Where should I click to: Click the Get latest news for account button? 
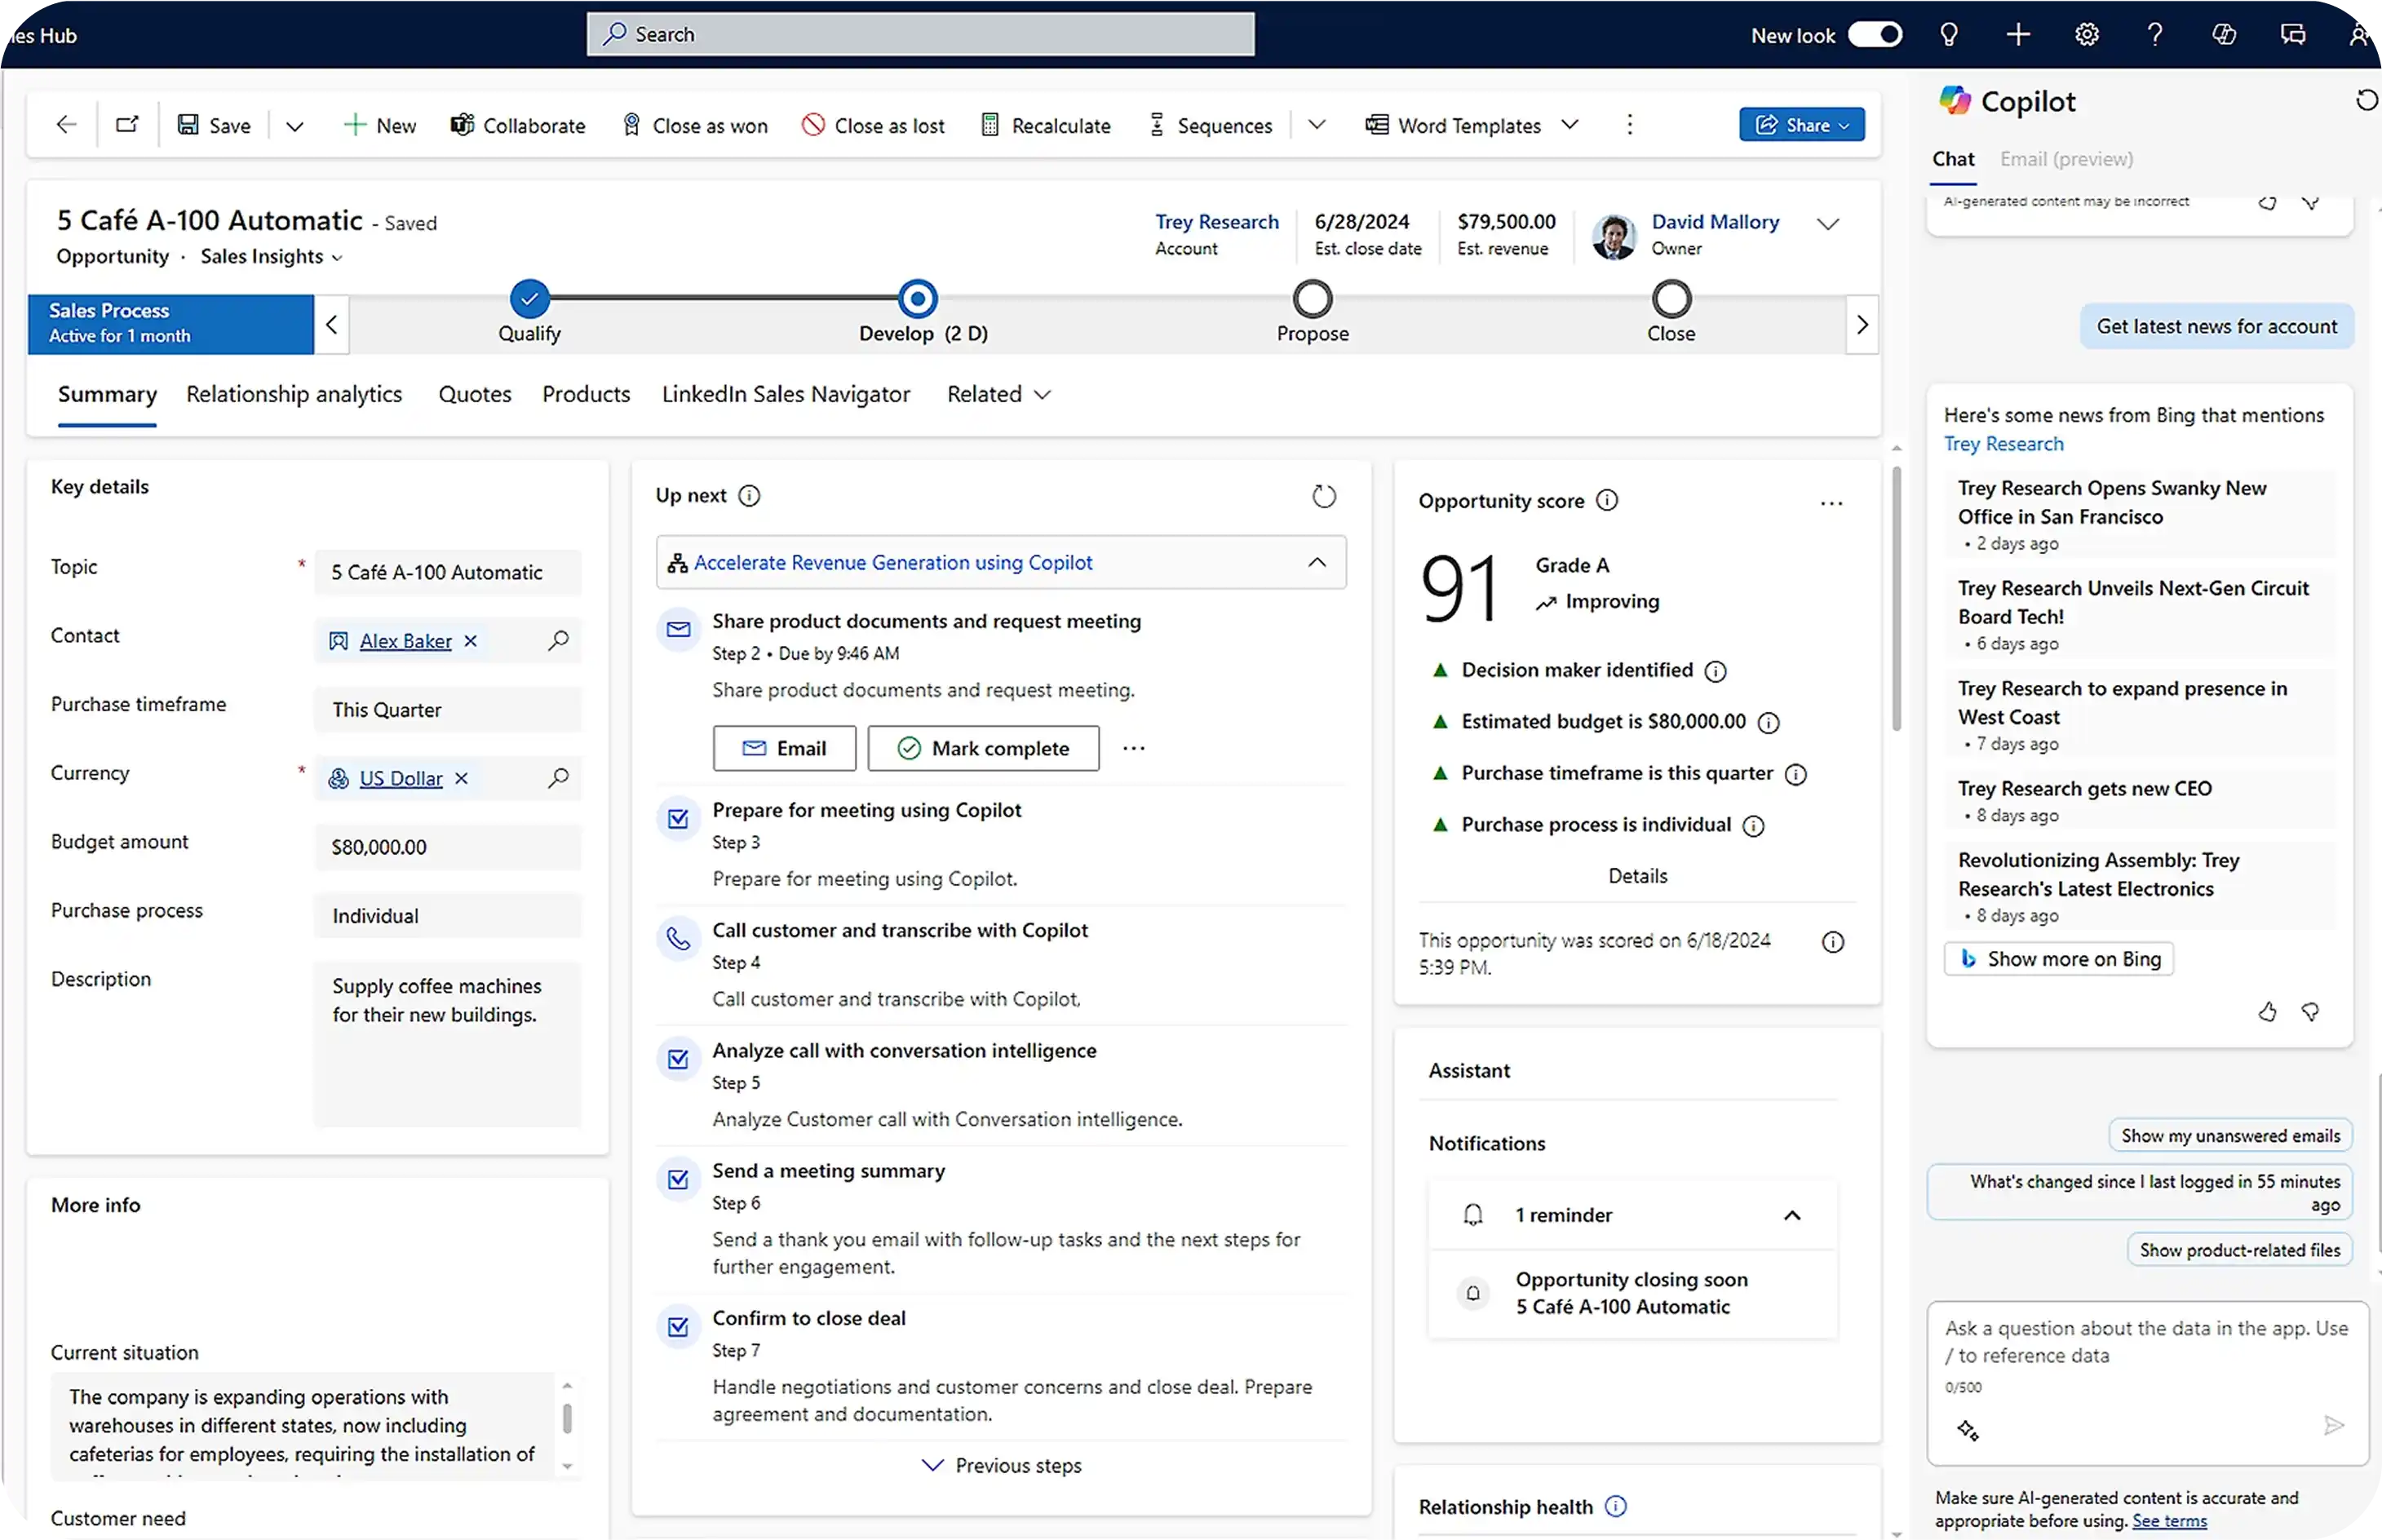[x=2216, y=325]
